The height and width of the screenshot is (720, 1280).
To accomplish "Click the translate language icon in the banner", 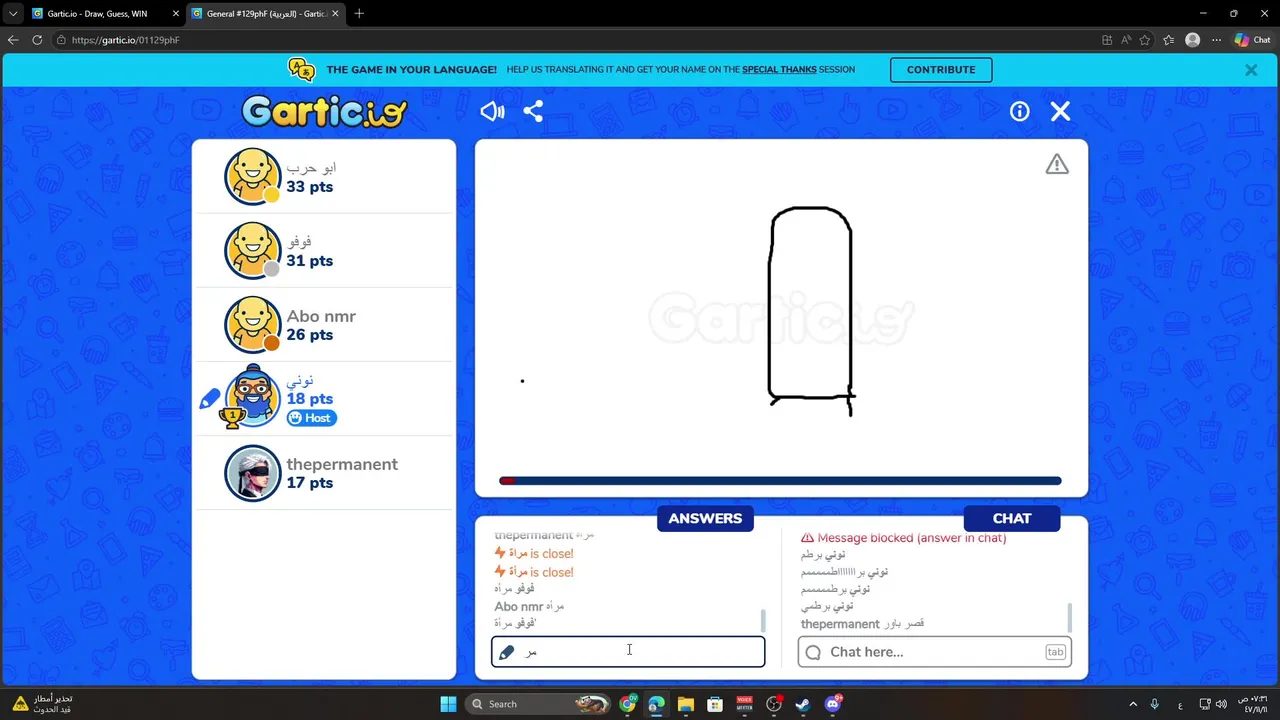I will click(301, 69).
